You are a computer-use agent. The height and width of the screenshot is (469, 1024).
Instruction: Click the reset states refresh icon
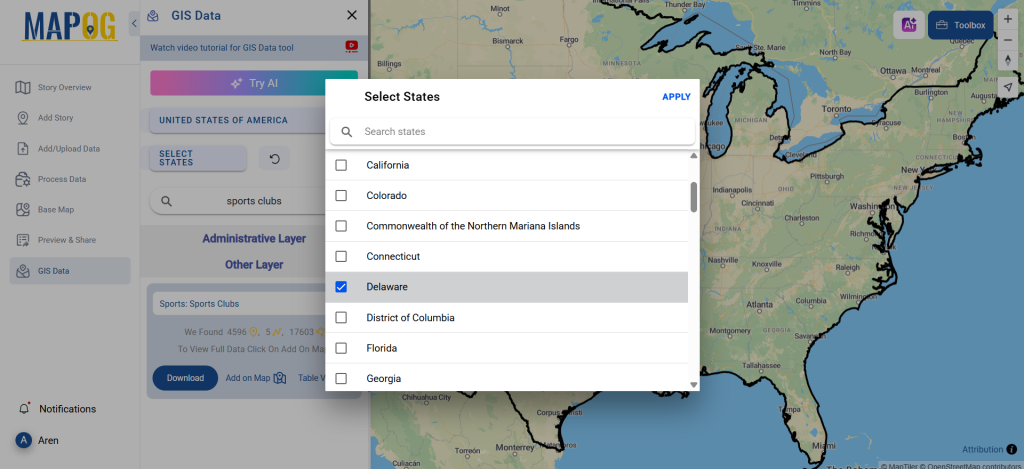[x=275, y=158]
